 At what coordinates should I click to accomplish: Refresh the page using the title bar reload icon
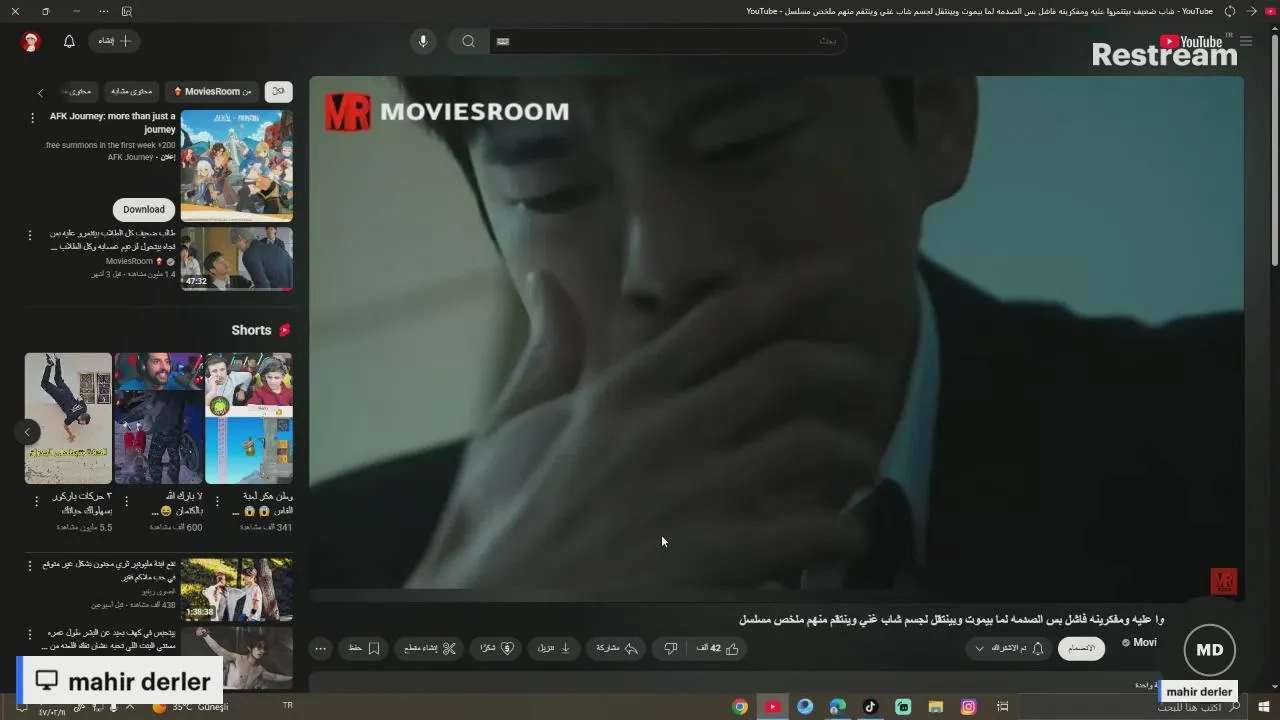click(1230, 11)
